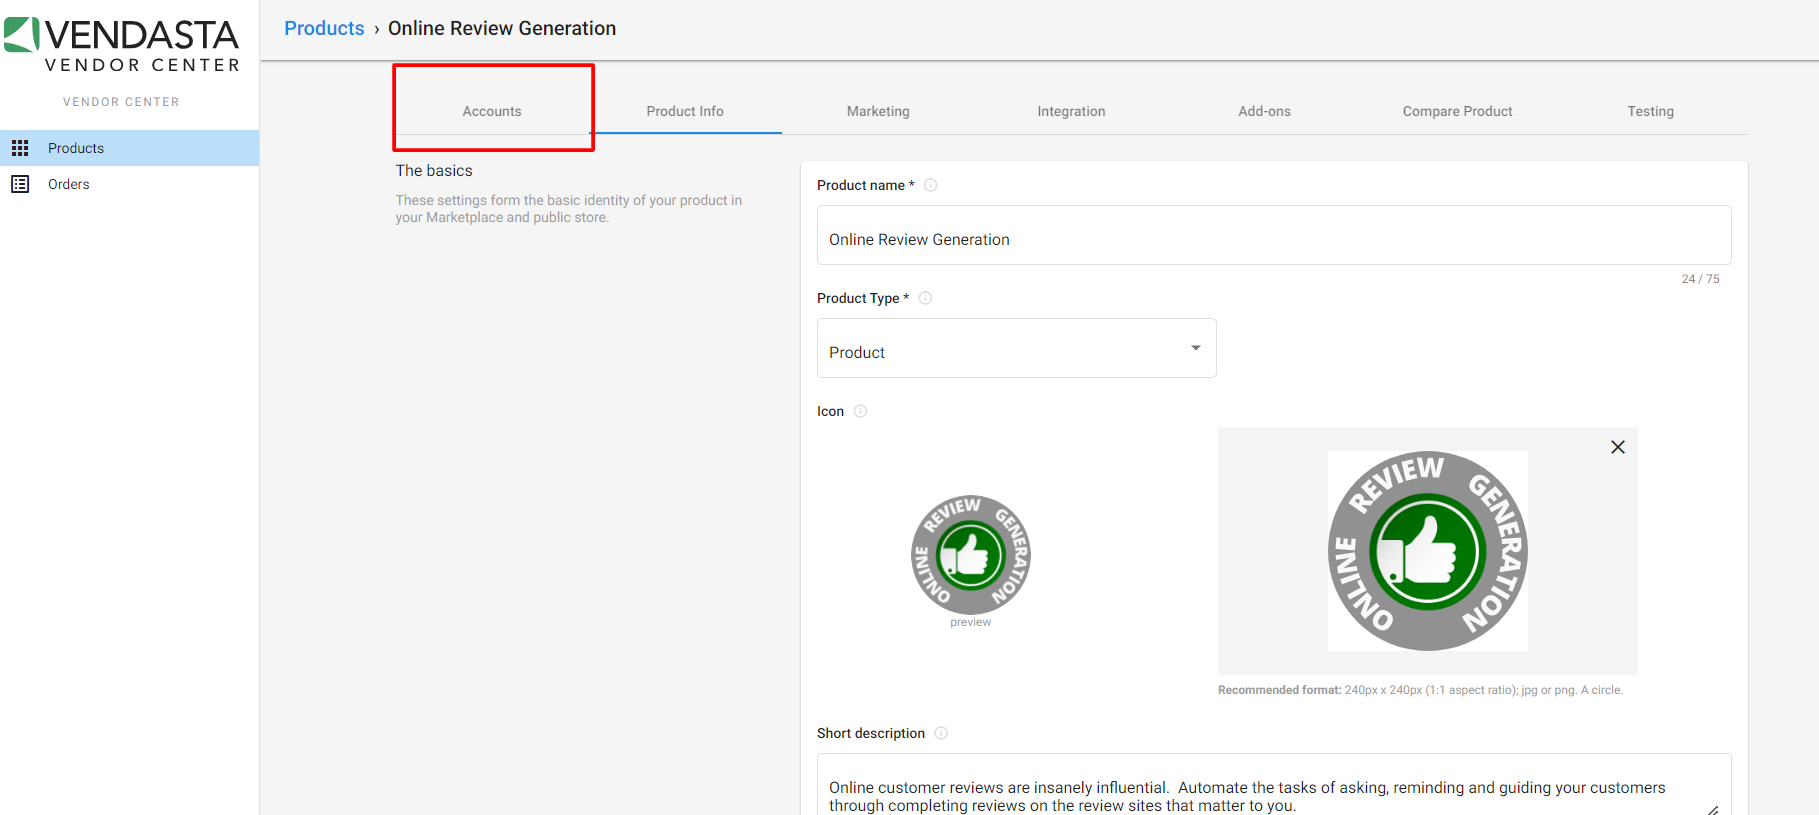
Task: Click the Products breadcrumb link
Action: (324, 28)
